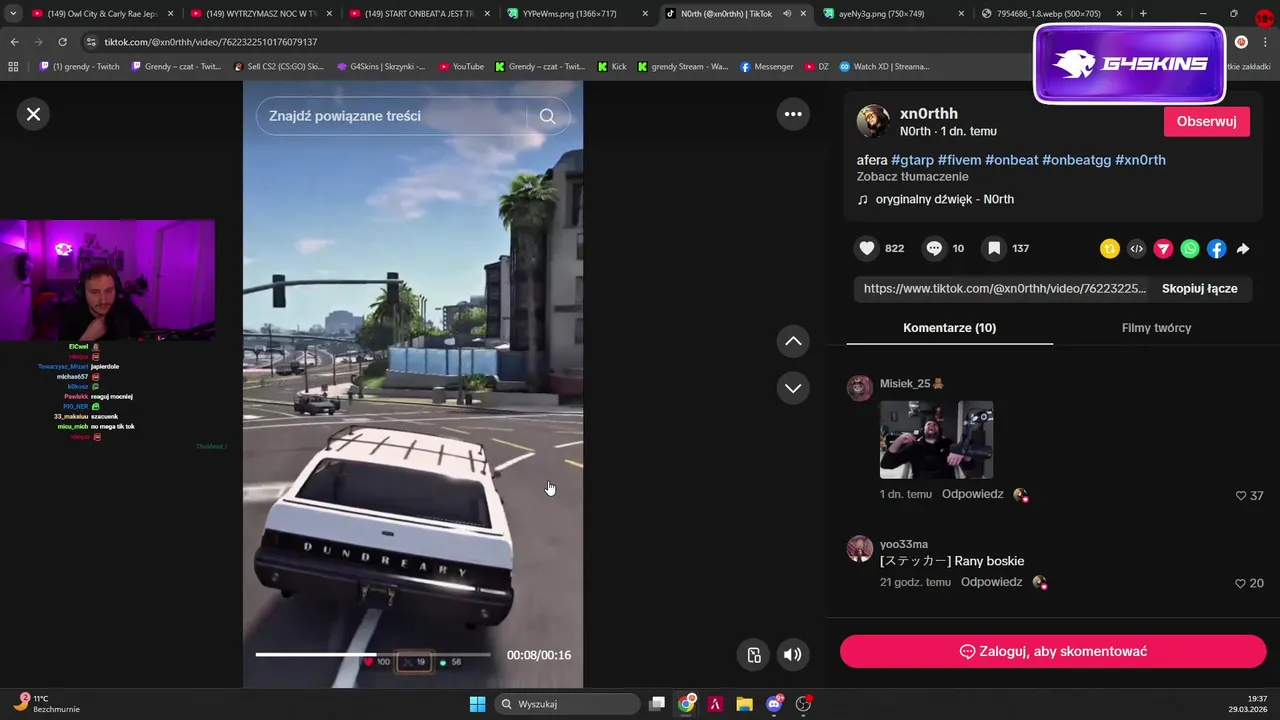Open xn0rthh profile avatar

pos(873,121)
